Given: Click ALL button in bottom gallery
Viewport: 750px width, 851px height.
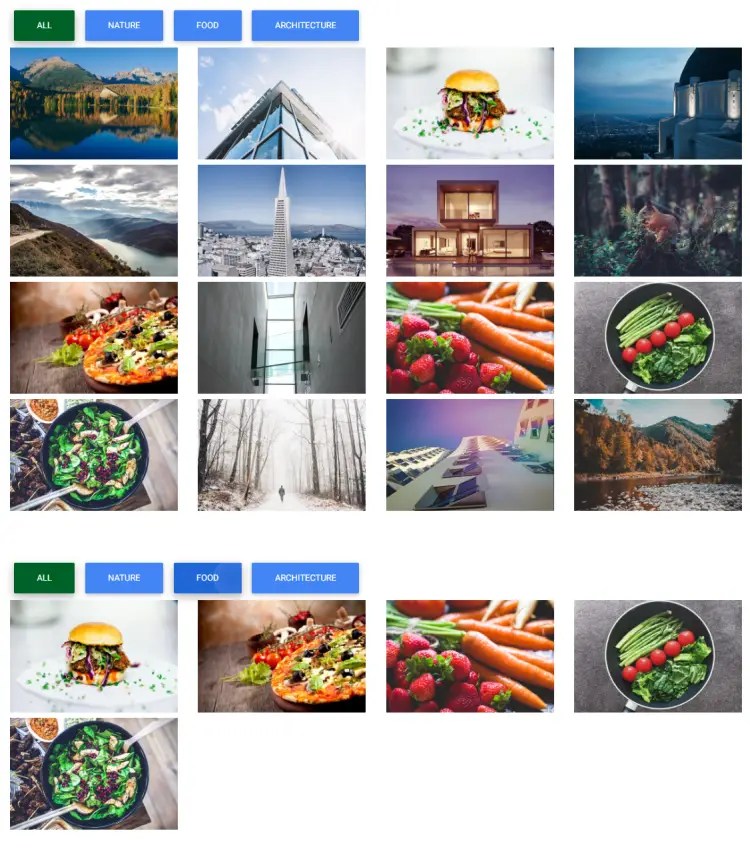Looking at the screenshot, I should [44, 578].
